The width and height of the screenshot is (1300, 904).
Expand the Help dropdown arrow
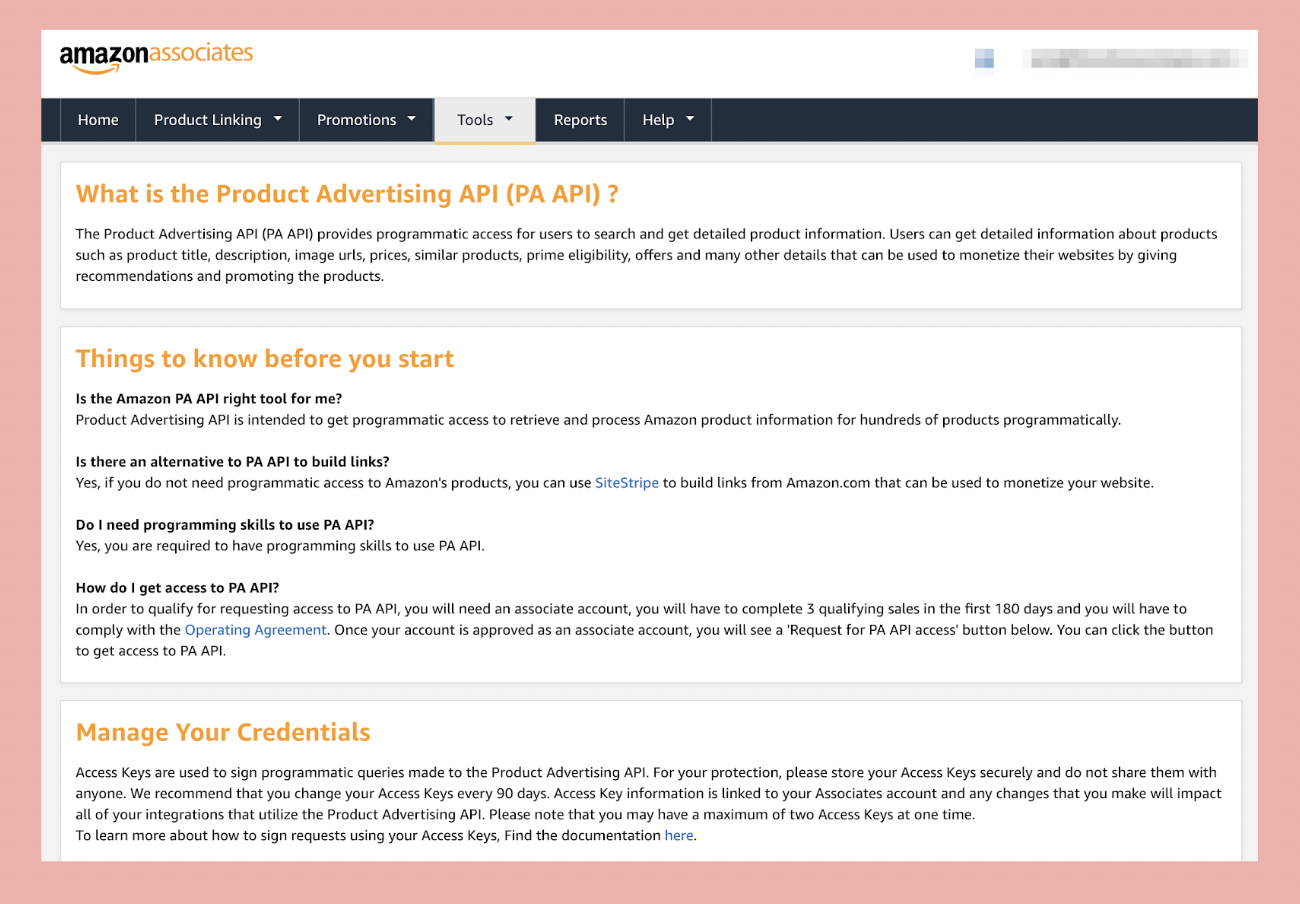tap(689, 119)
